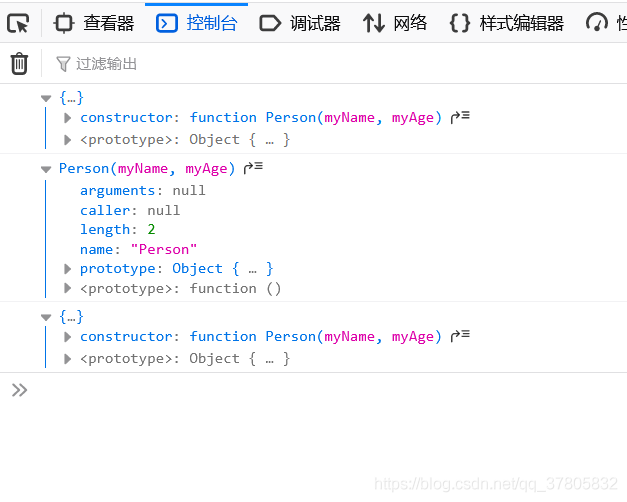Switch to the 控制台 console tab
The image size is (627, 502).
(x=196, y=23)
